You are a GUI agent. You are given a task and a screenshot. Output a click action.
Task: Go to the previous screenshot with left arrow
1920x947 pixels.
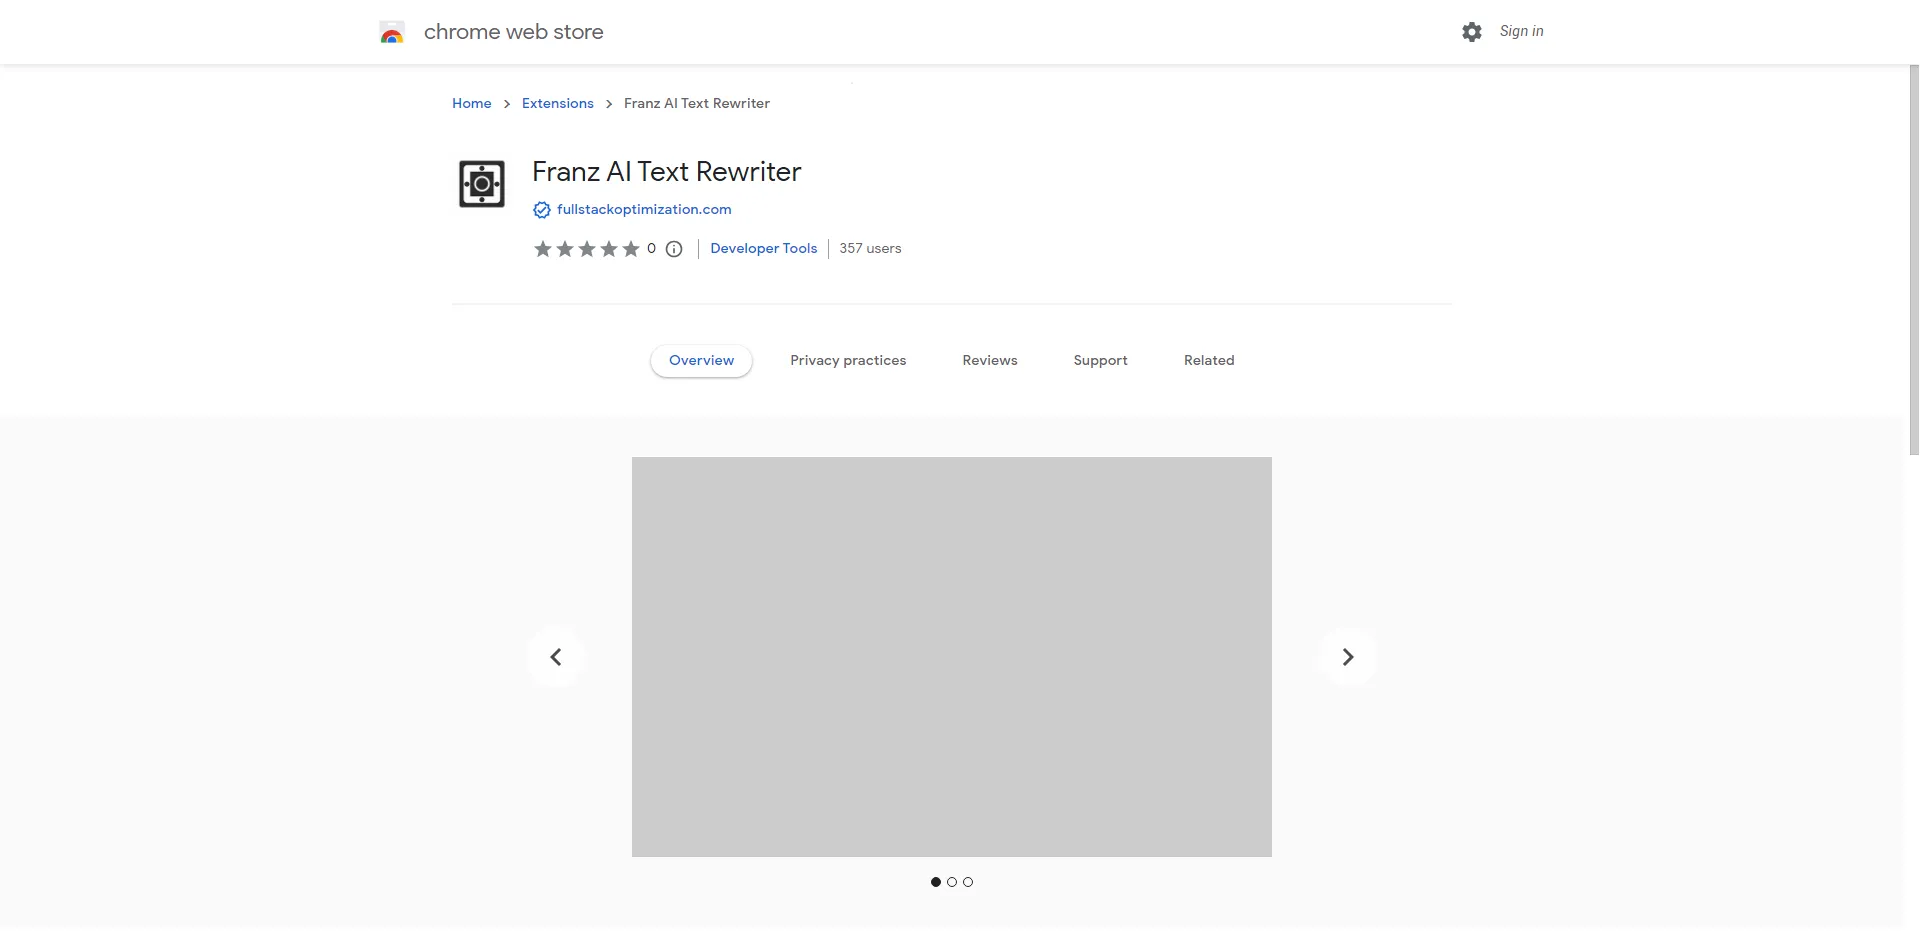[x=556, y=657]
